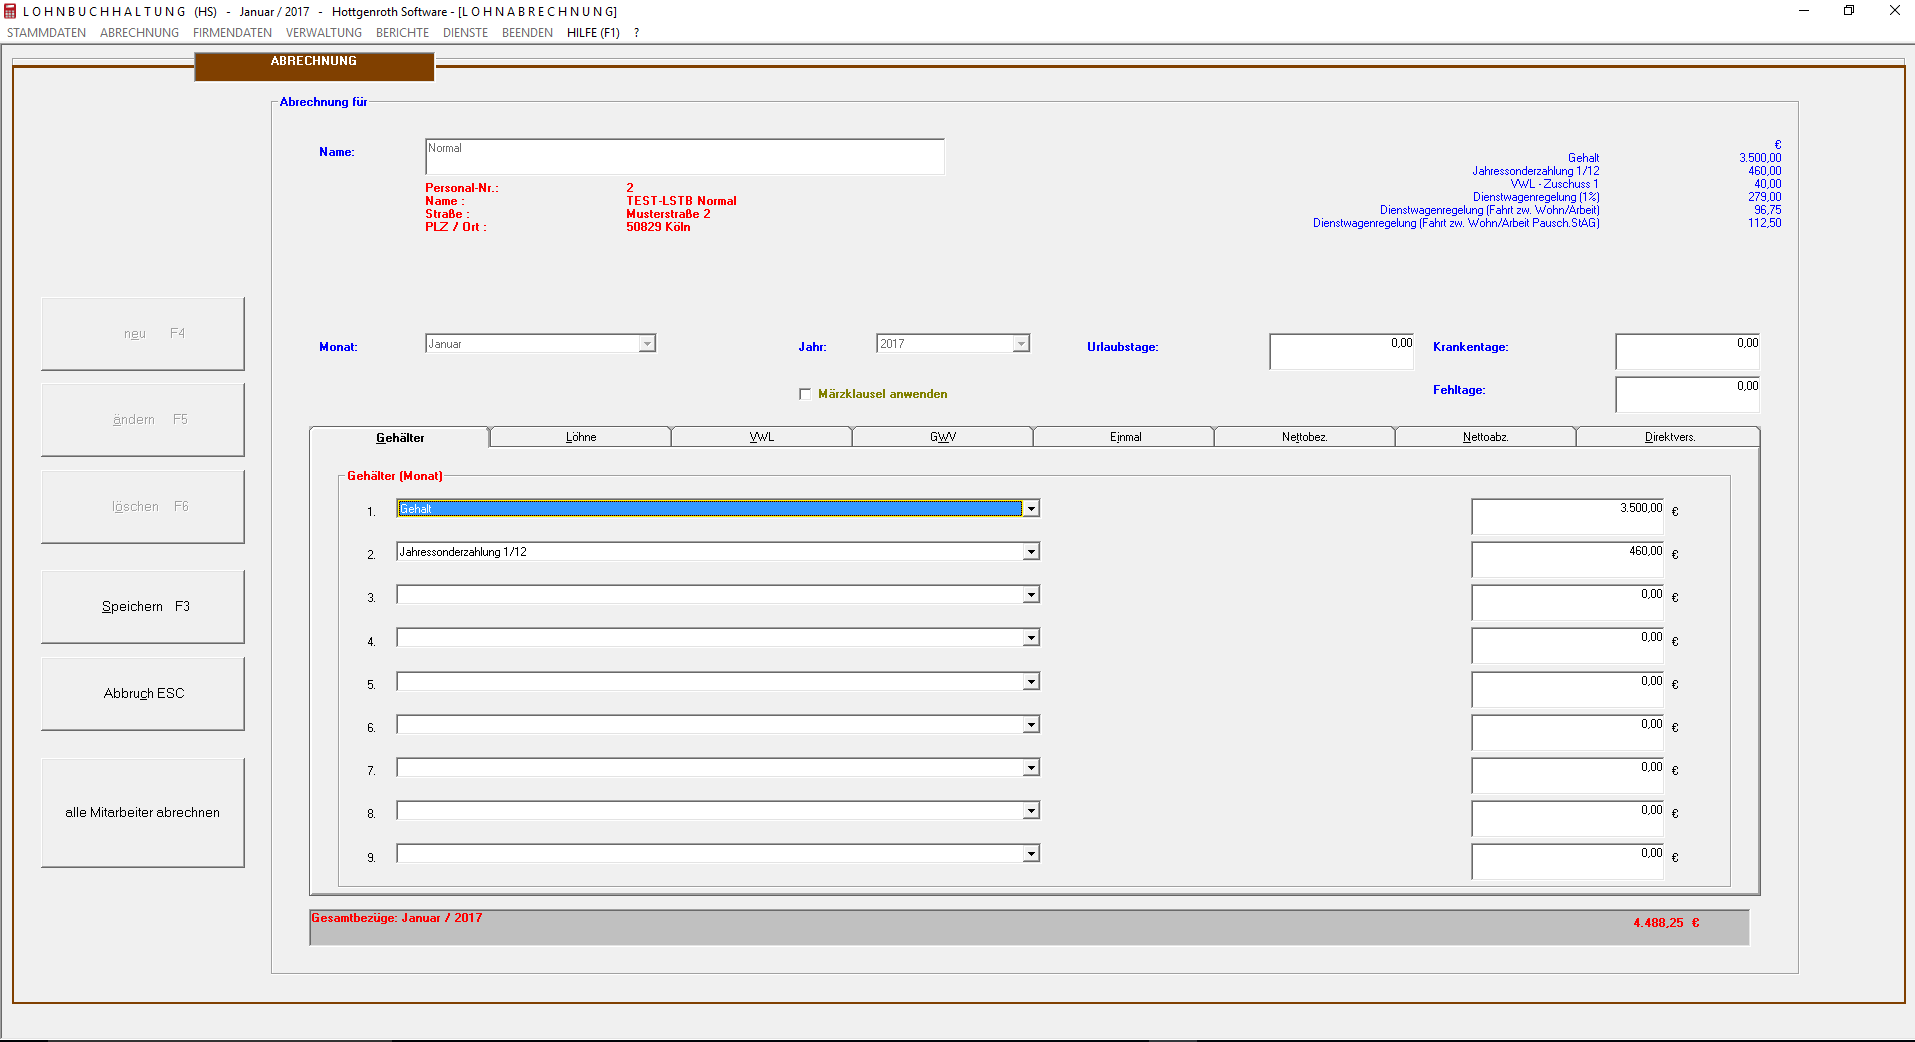1915x1042 pixels.
Task: Open the Direktvers. tab
Action: point(1669,437)
